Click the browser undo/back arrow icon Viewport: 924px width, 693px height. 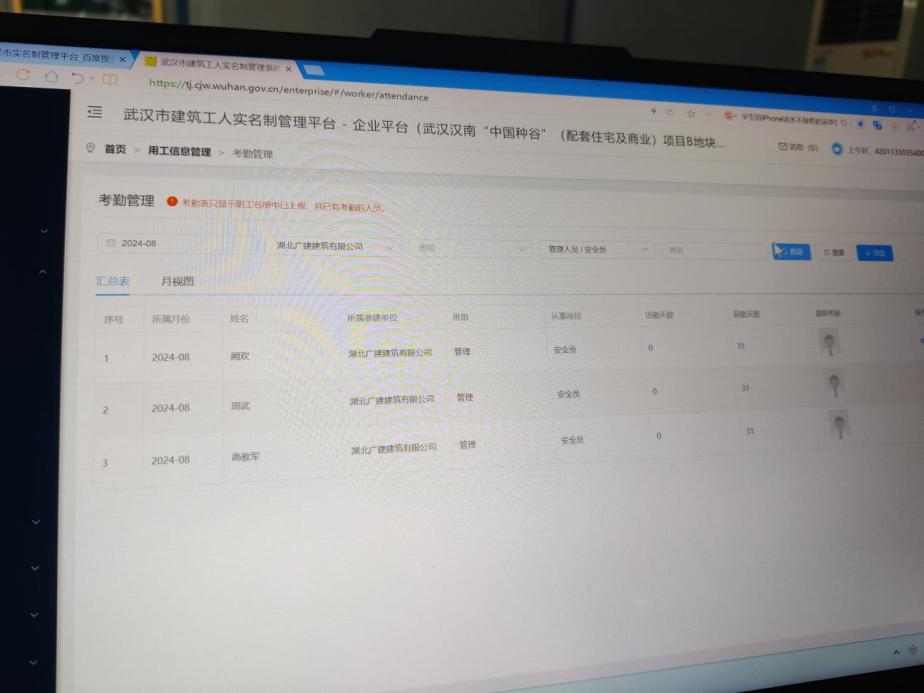78,77
